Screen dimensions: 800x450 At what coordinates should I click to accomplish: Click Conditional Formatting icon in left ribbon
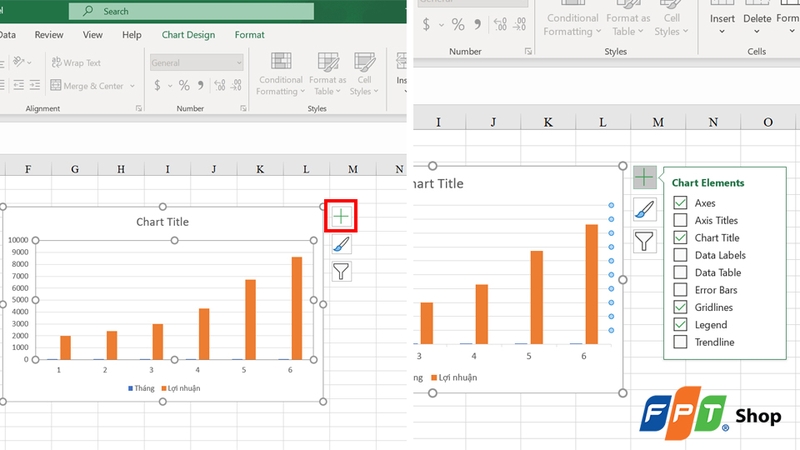(280, 74)
